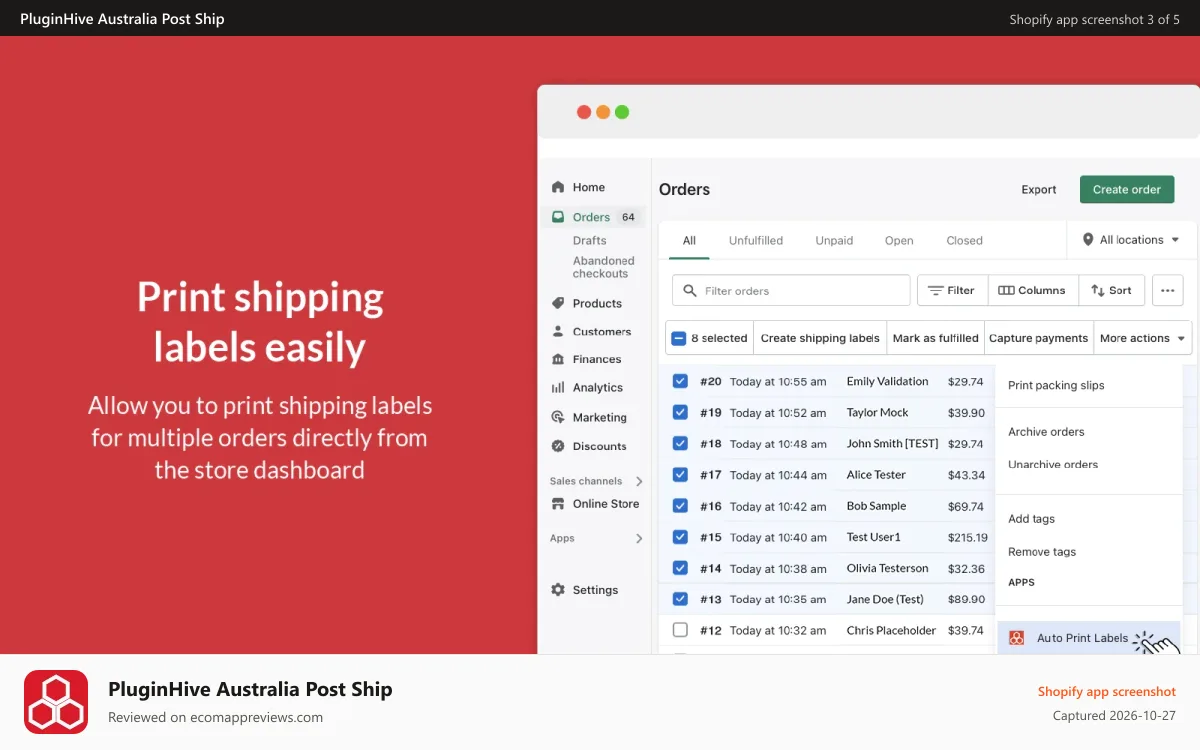Click the $215.19 order total
The image size is (1200, 750).
tap(968, 537)
